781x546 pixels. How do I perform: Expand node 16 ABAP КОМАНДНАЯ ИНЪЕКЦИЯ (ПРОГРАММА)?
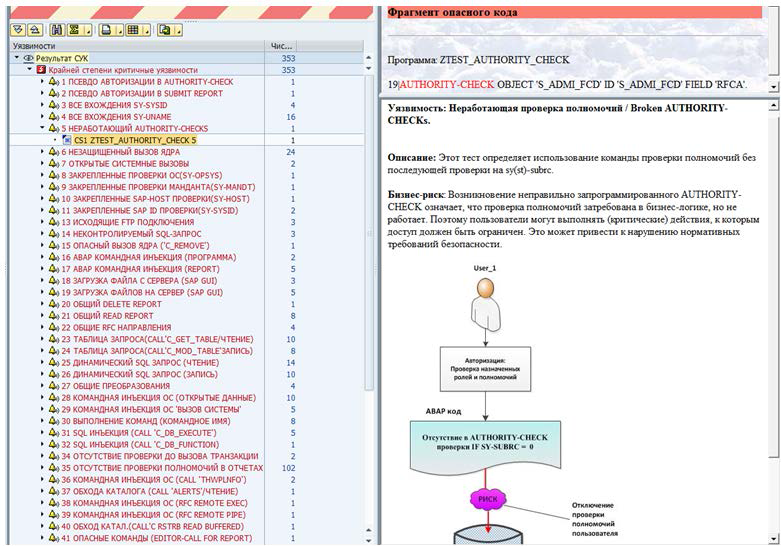pyautogui.click(x=42, y=257)
